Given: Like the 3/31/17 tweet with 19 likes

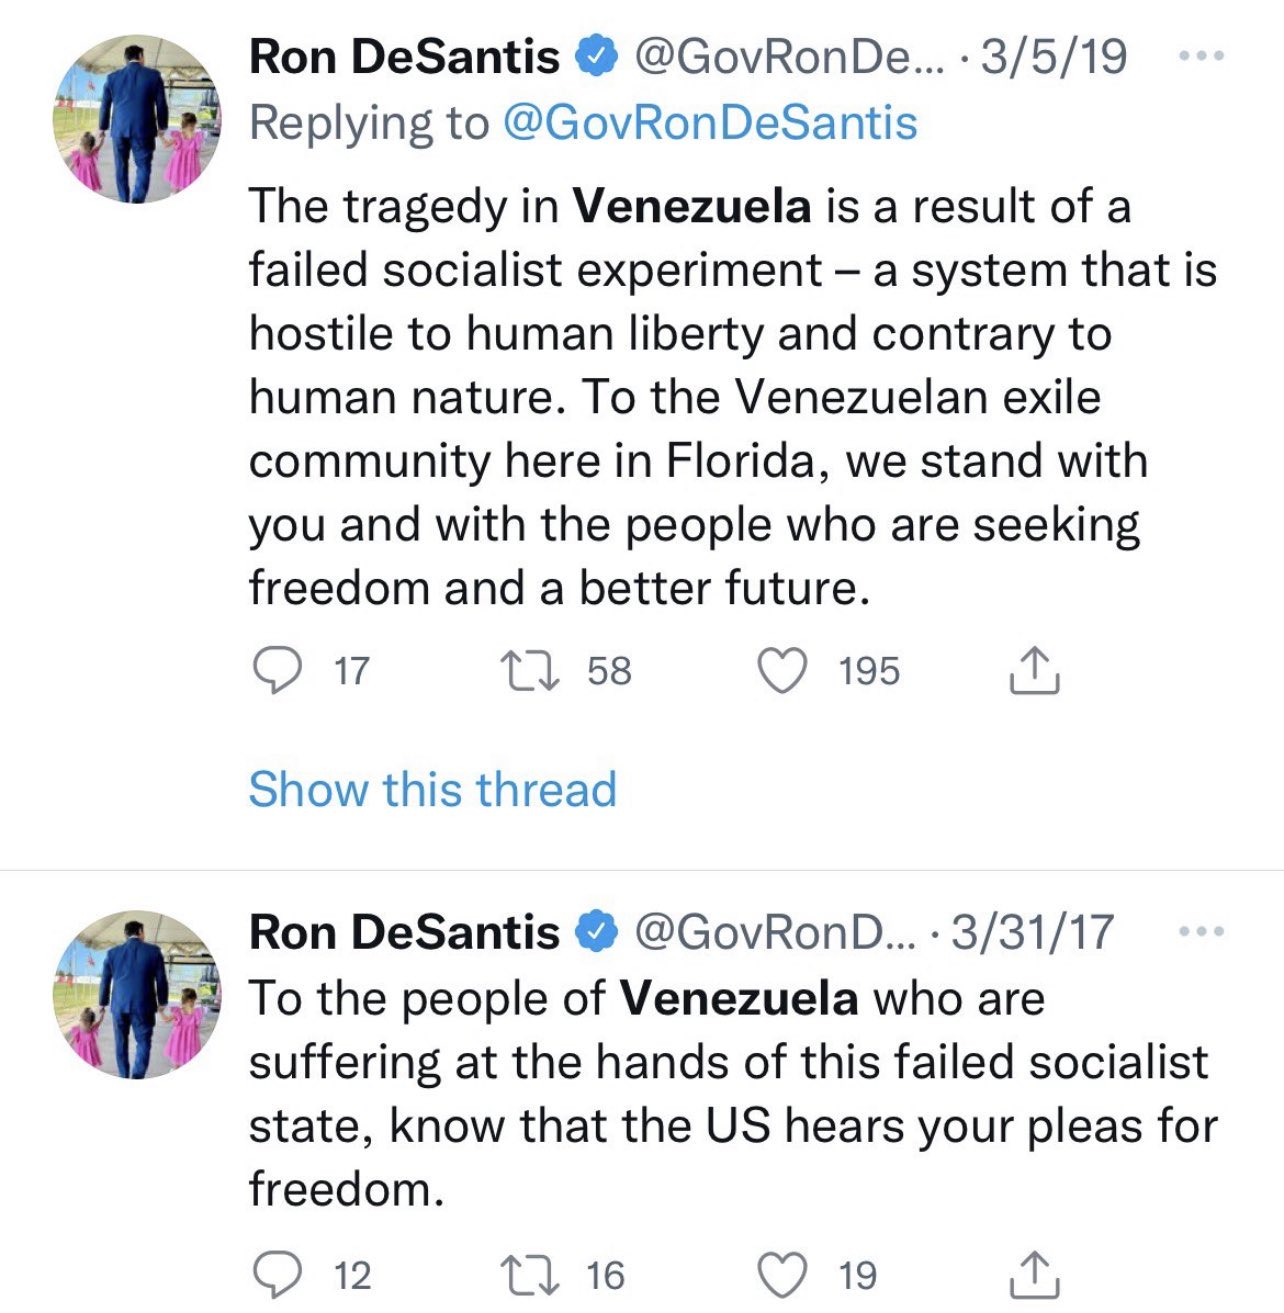Looking at the screenshot, I should click(x=781, y=1275).
